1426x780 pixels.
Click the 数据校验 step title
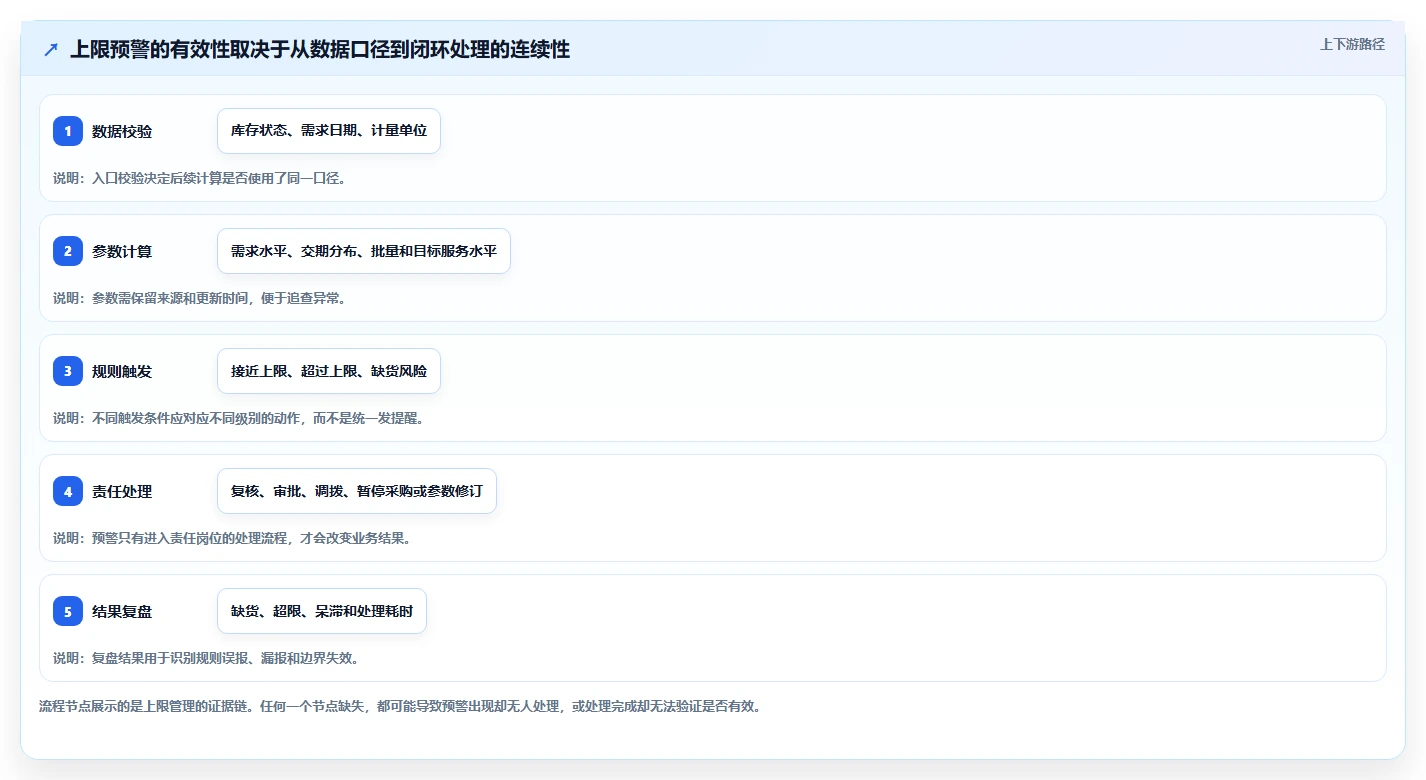(122, 131)
